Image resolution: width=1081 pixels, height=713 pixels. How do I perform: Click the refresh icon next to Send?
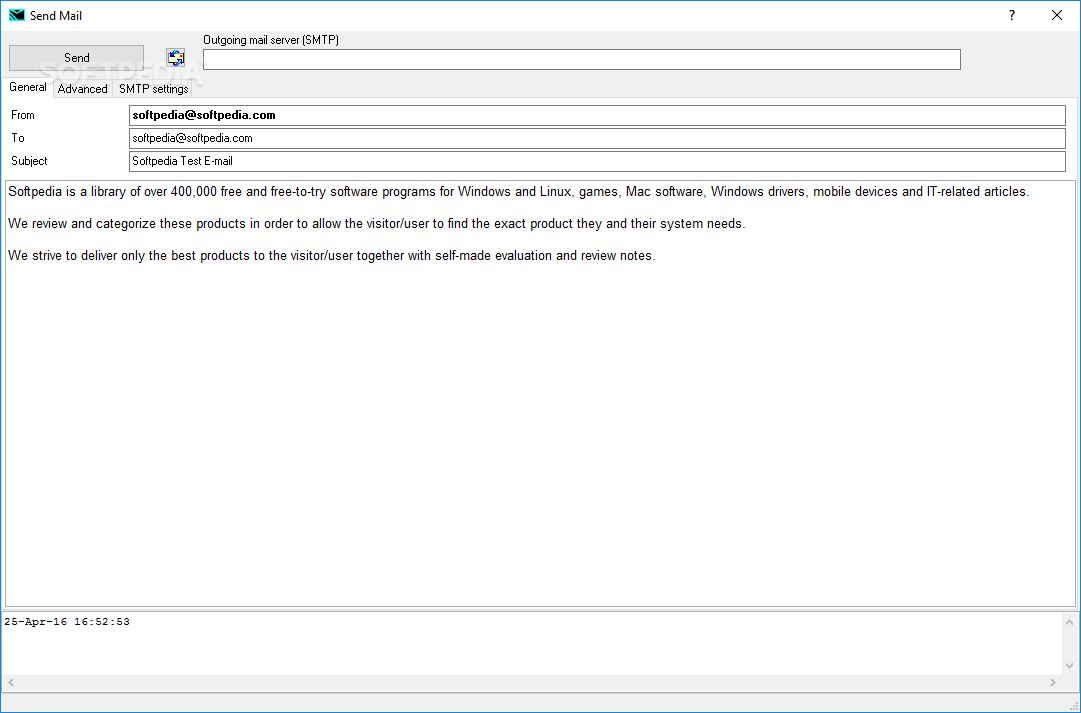176,58
